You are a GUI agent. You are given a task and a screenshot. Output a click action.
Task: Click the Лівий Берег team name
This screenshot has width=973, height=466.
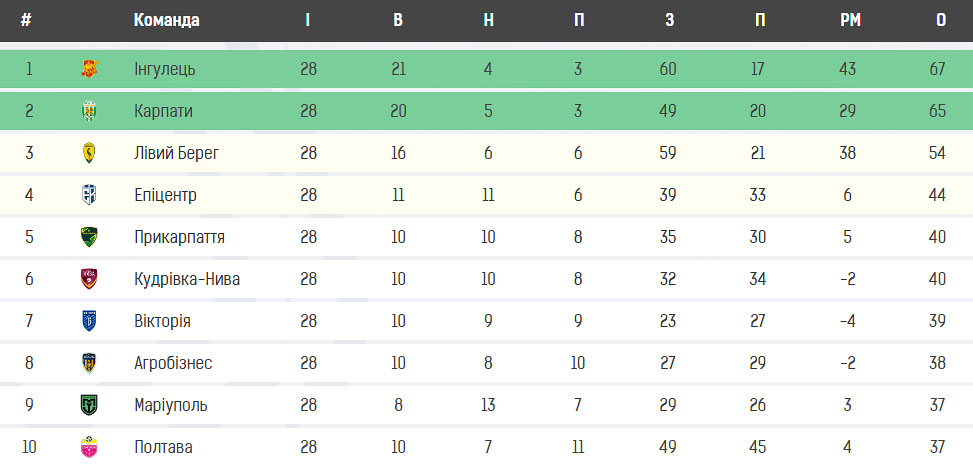pos(177,153)
